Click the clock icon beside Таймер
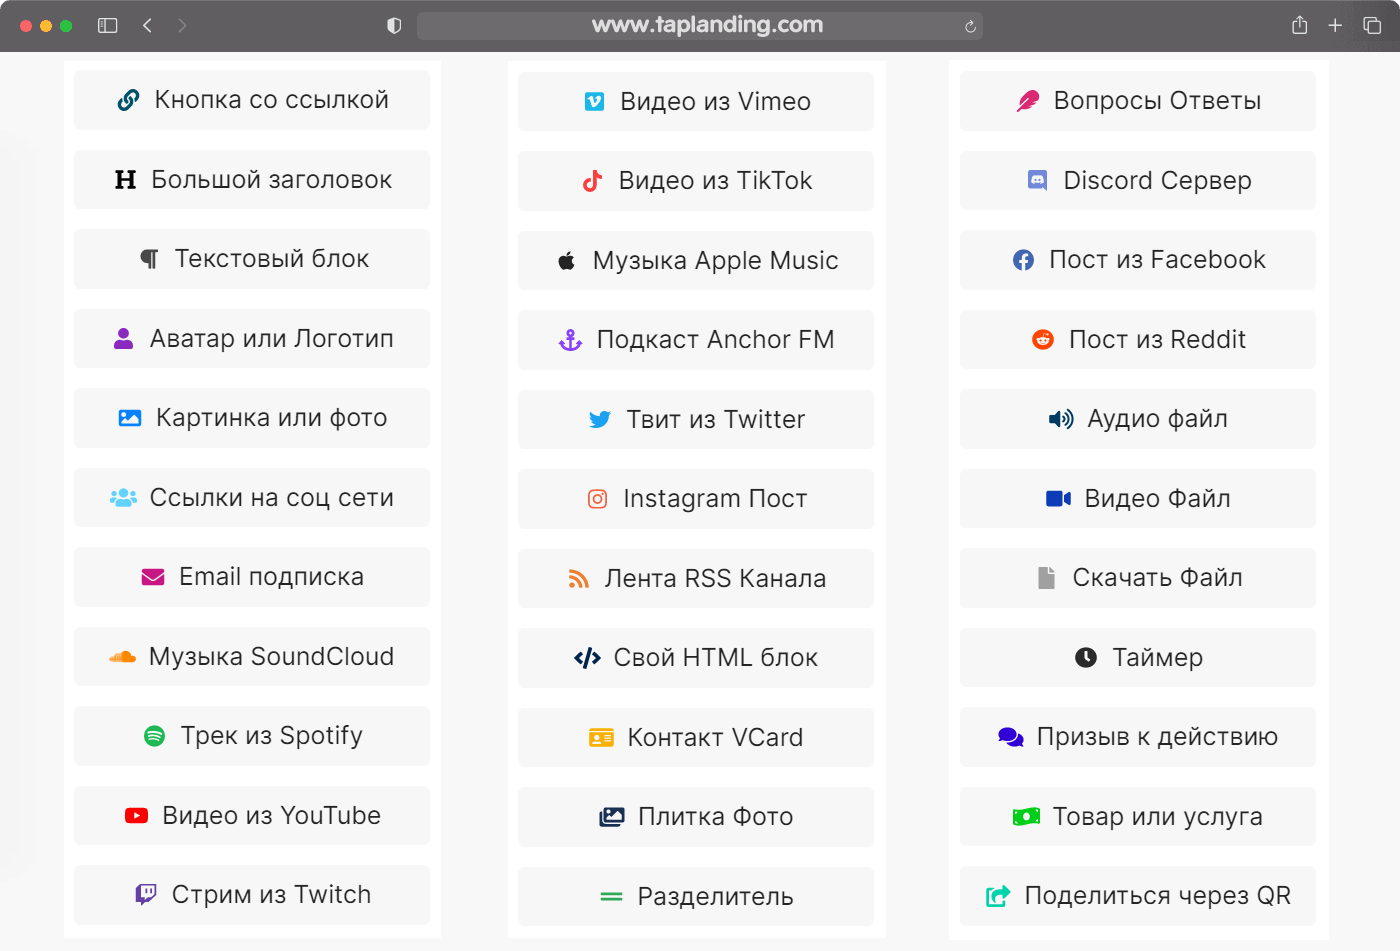This screenshot has width=1400, height=951. (1086, 657)
